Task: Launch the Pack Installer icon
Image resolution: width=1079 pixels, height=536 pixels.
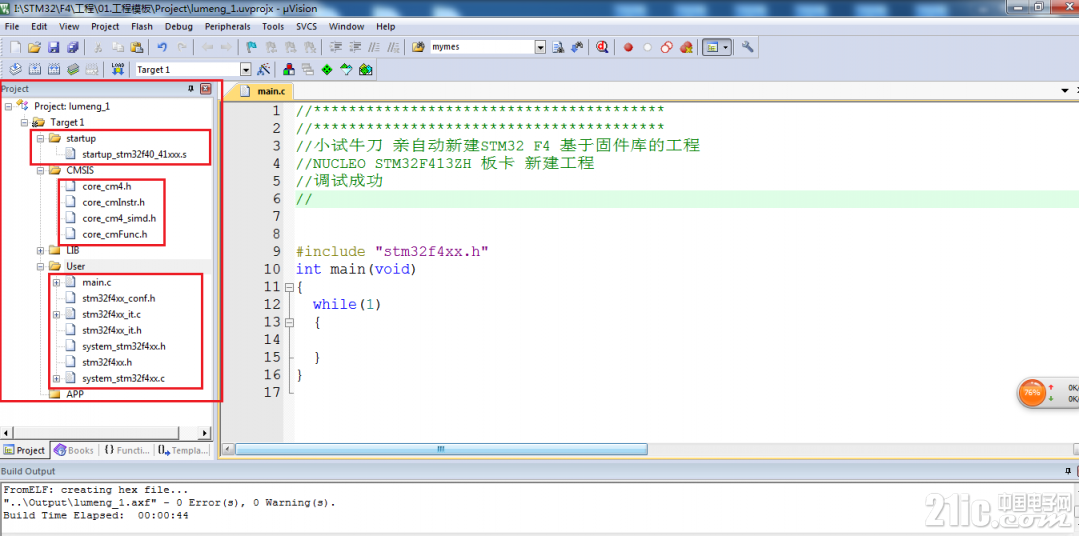Action: coord(365,69)
